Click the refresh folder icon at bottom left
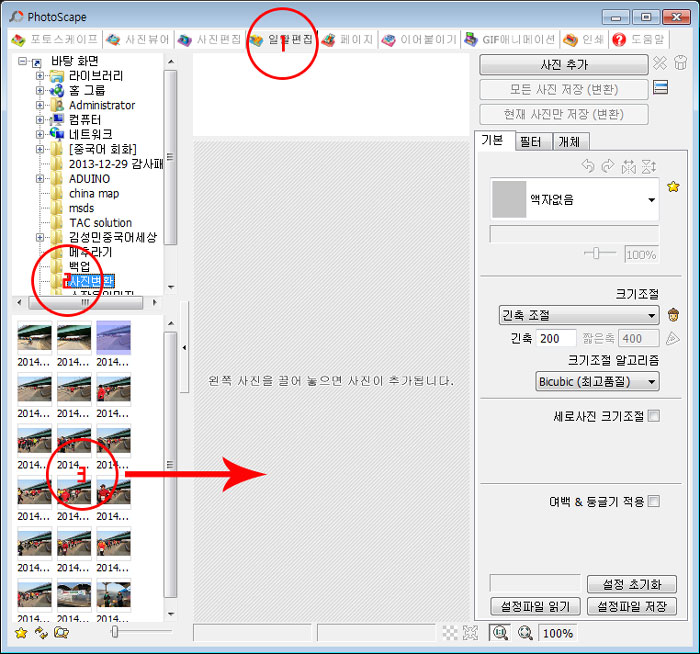This screenshot has height=654, width=700. (41, 633)
